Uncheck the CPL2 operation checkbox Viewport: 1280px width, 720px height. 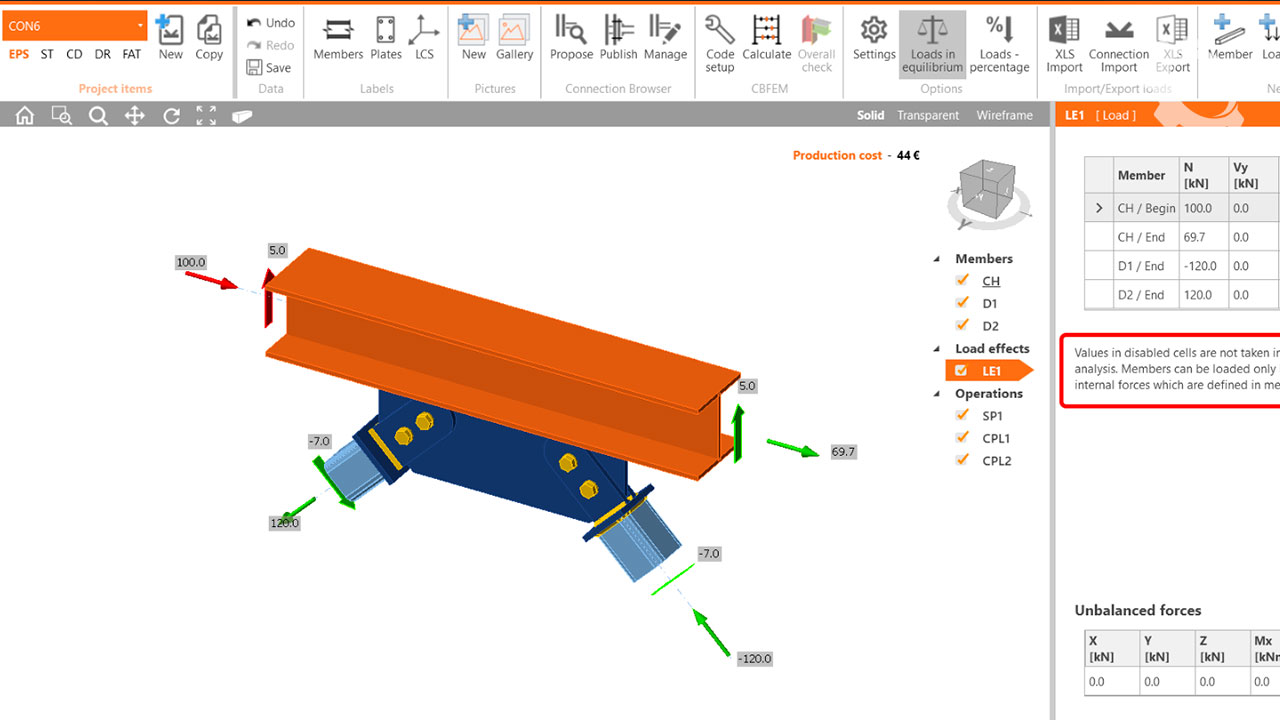pos(963,460)
